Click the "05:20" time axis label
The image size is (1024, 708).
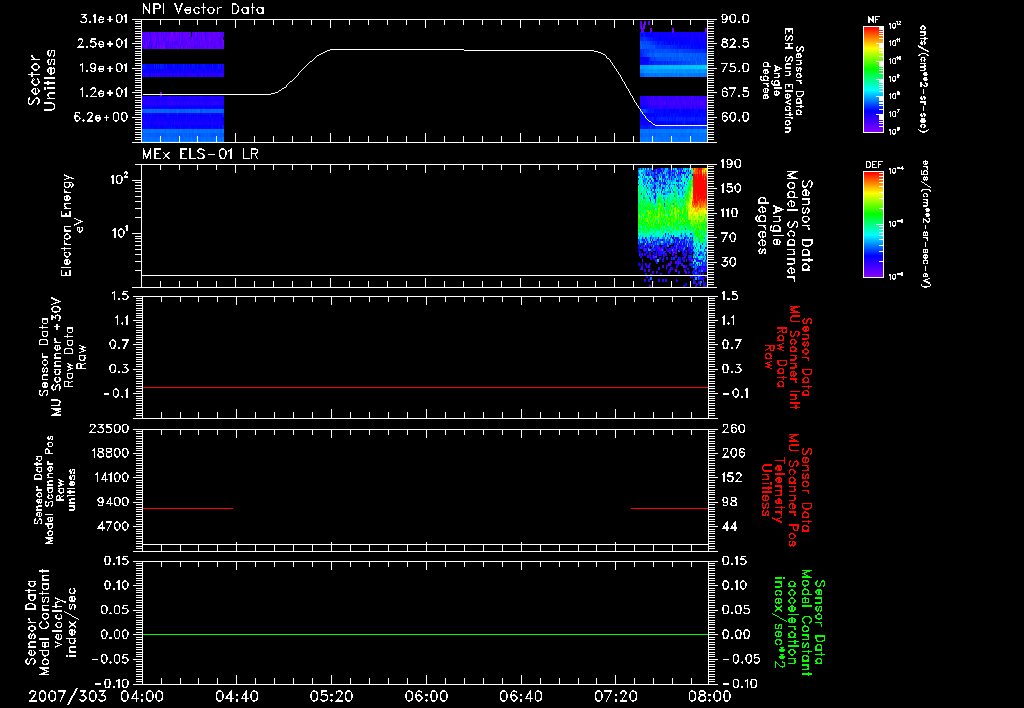coord(331,696)
